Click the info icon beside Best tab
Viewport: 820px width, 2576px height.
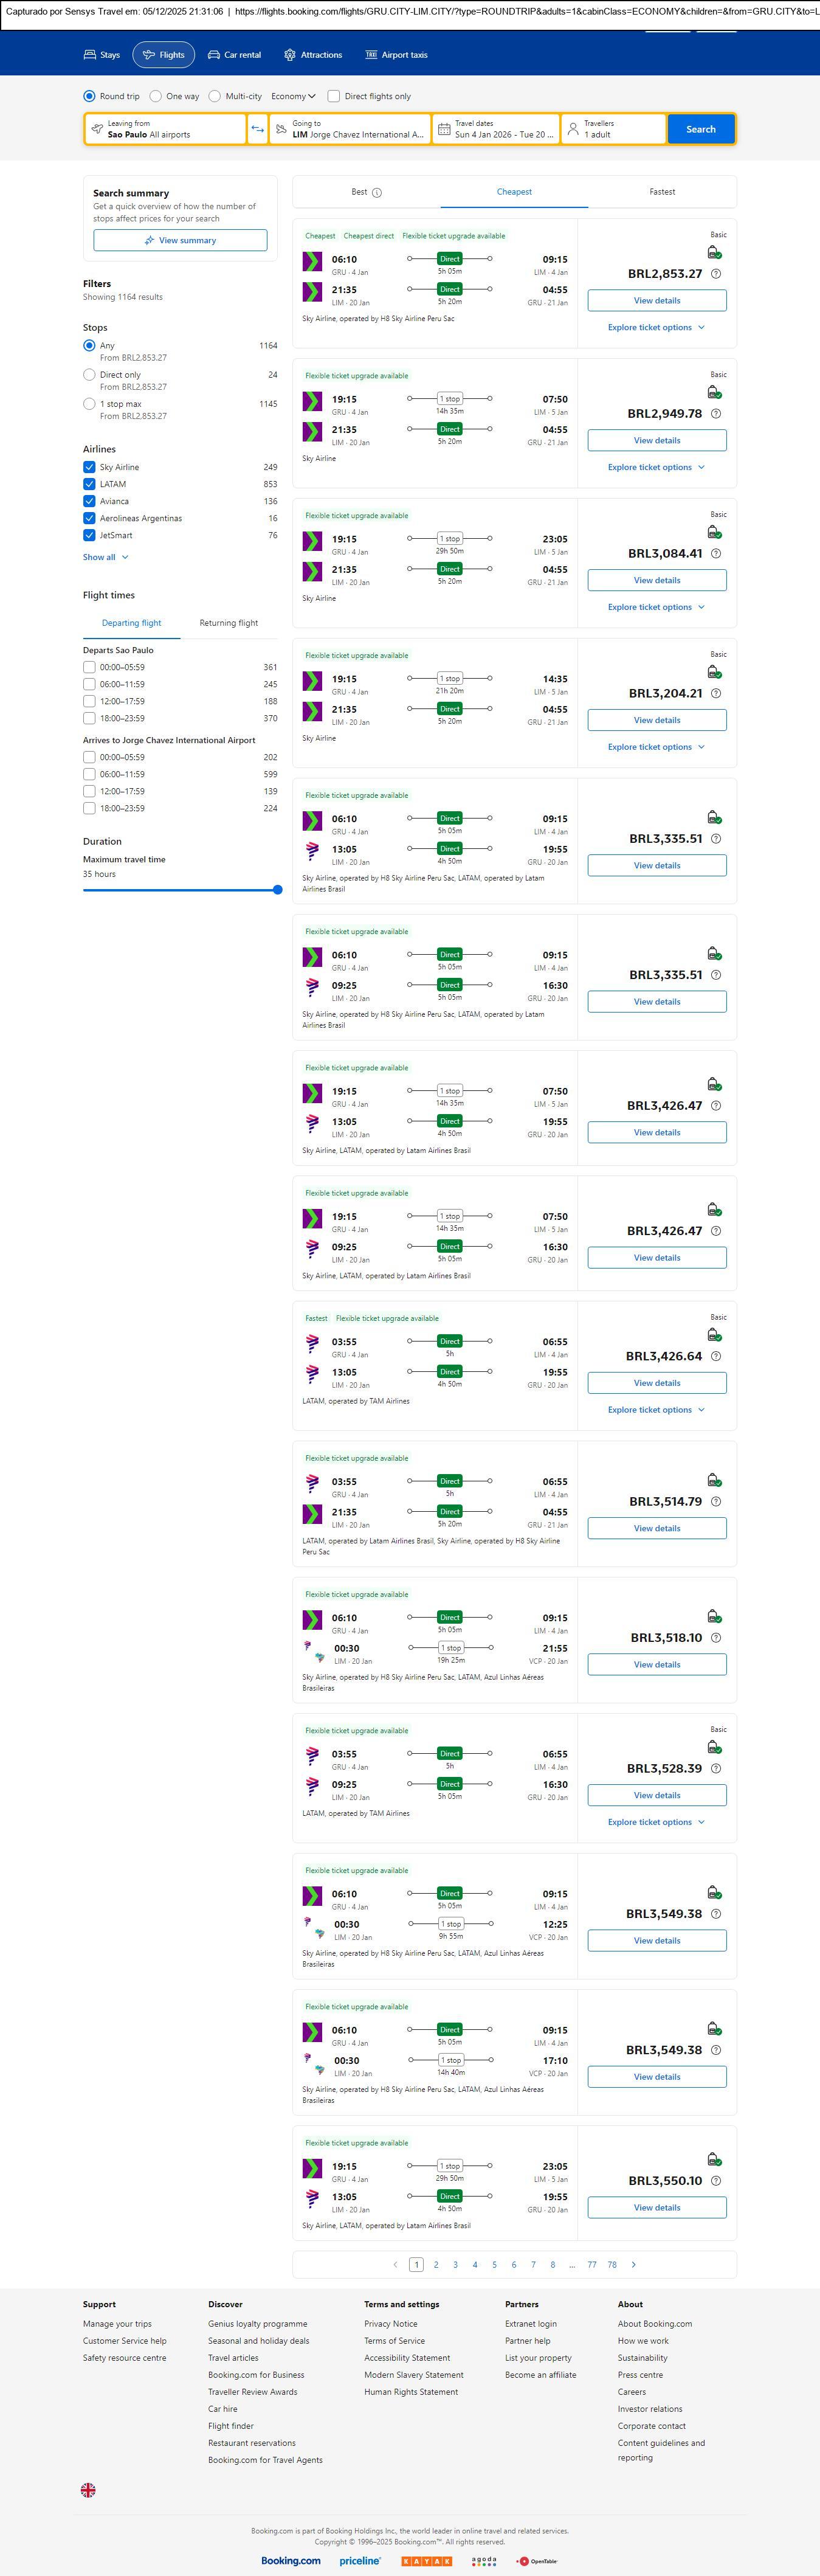coord(377,192)
